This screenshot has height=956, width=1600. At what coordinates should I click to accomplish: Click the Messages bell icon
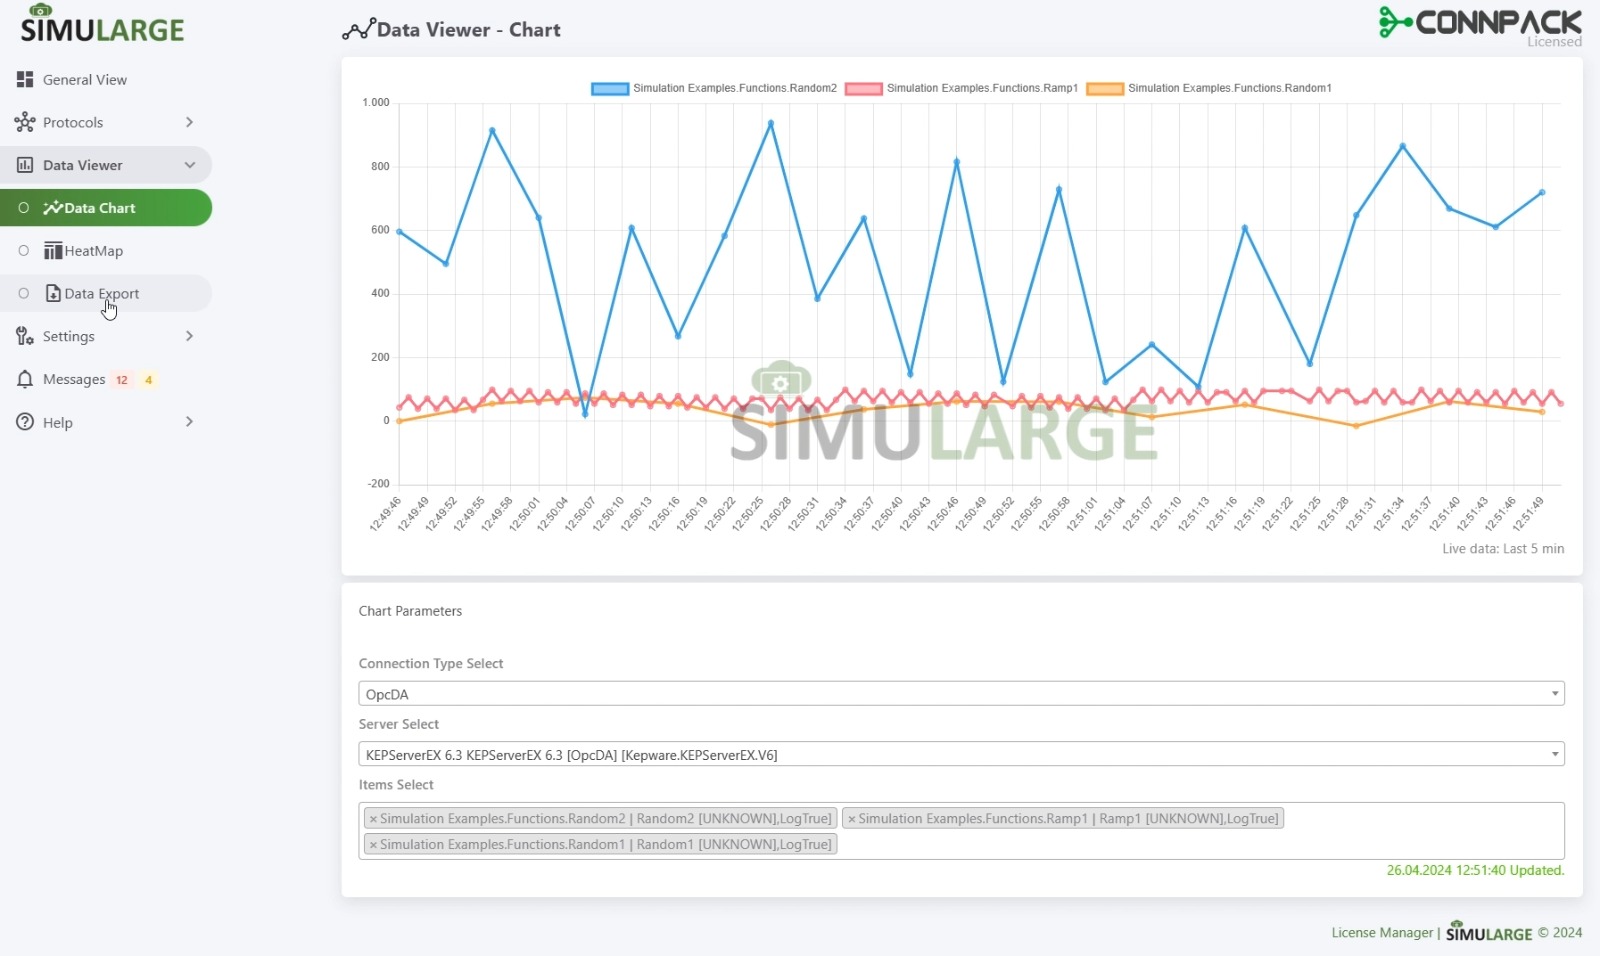click(25, 379)
